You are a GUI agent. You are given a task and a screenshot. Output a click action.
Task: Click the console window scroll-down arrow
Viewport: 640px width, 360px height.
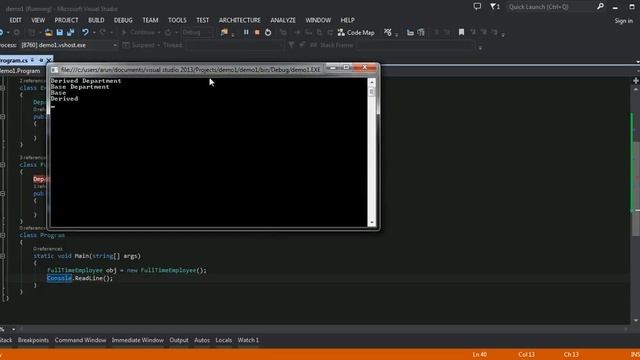[371, 223]
